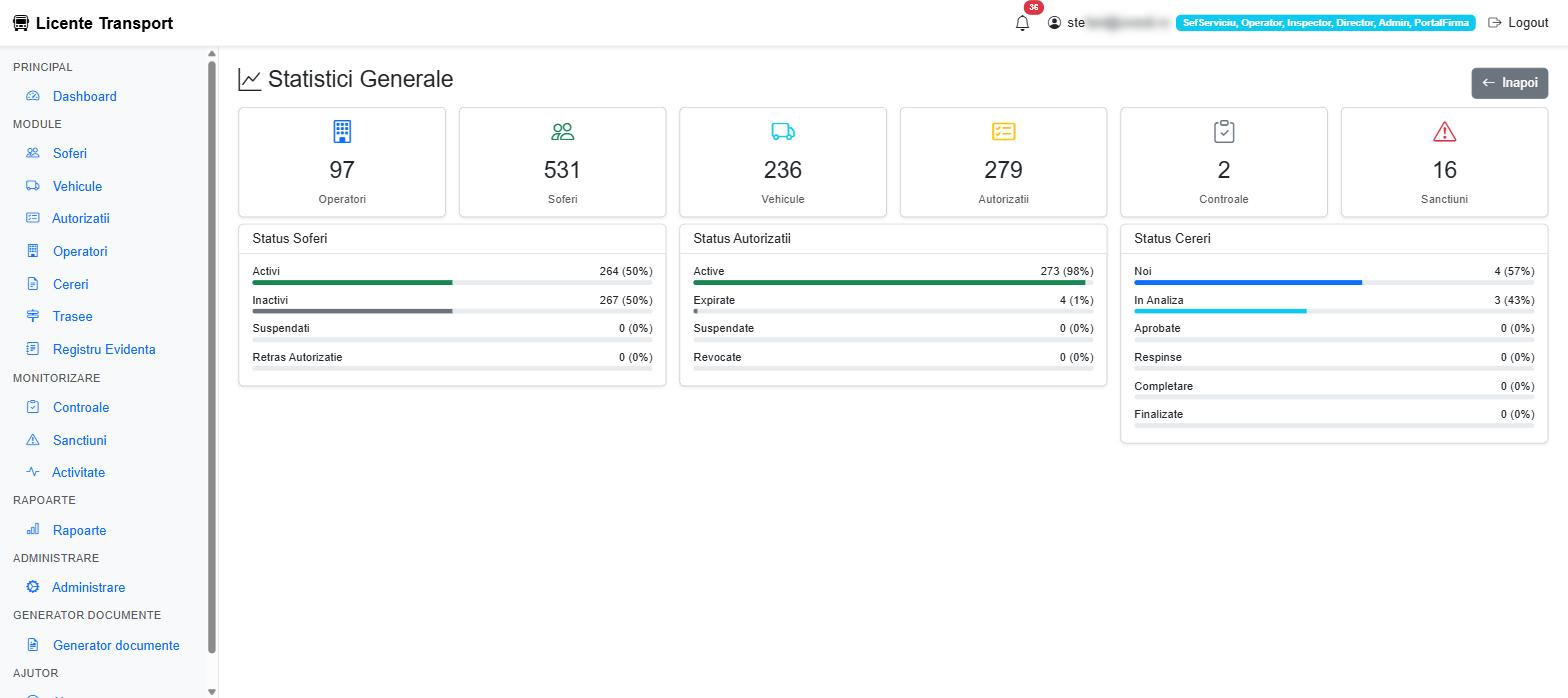
Task: Click the roles badge starting with SefServiciu
Action: (x=1326, y=23)
